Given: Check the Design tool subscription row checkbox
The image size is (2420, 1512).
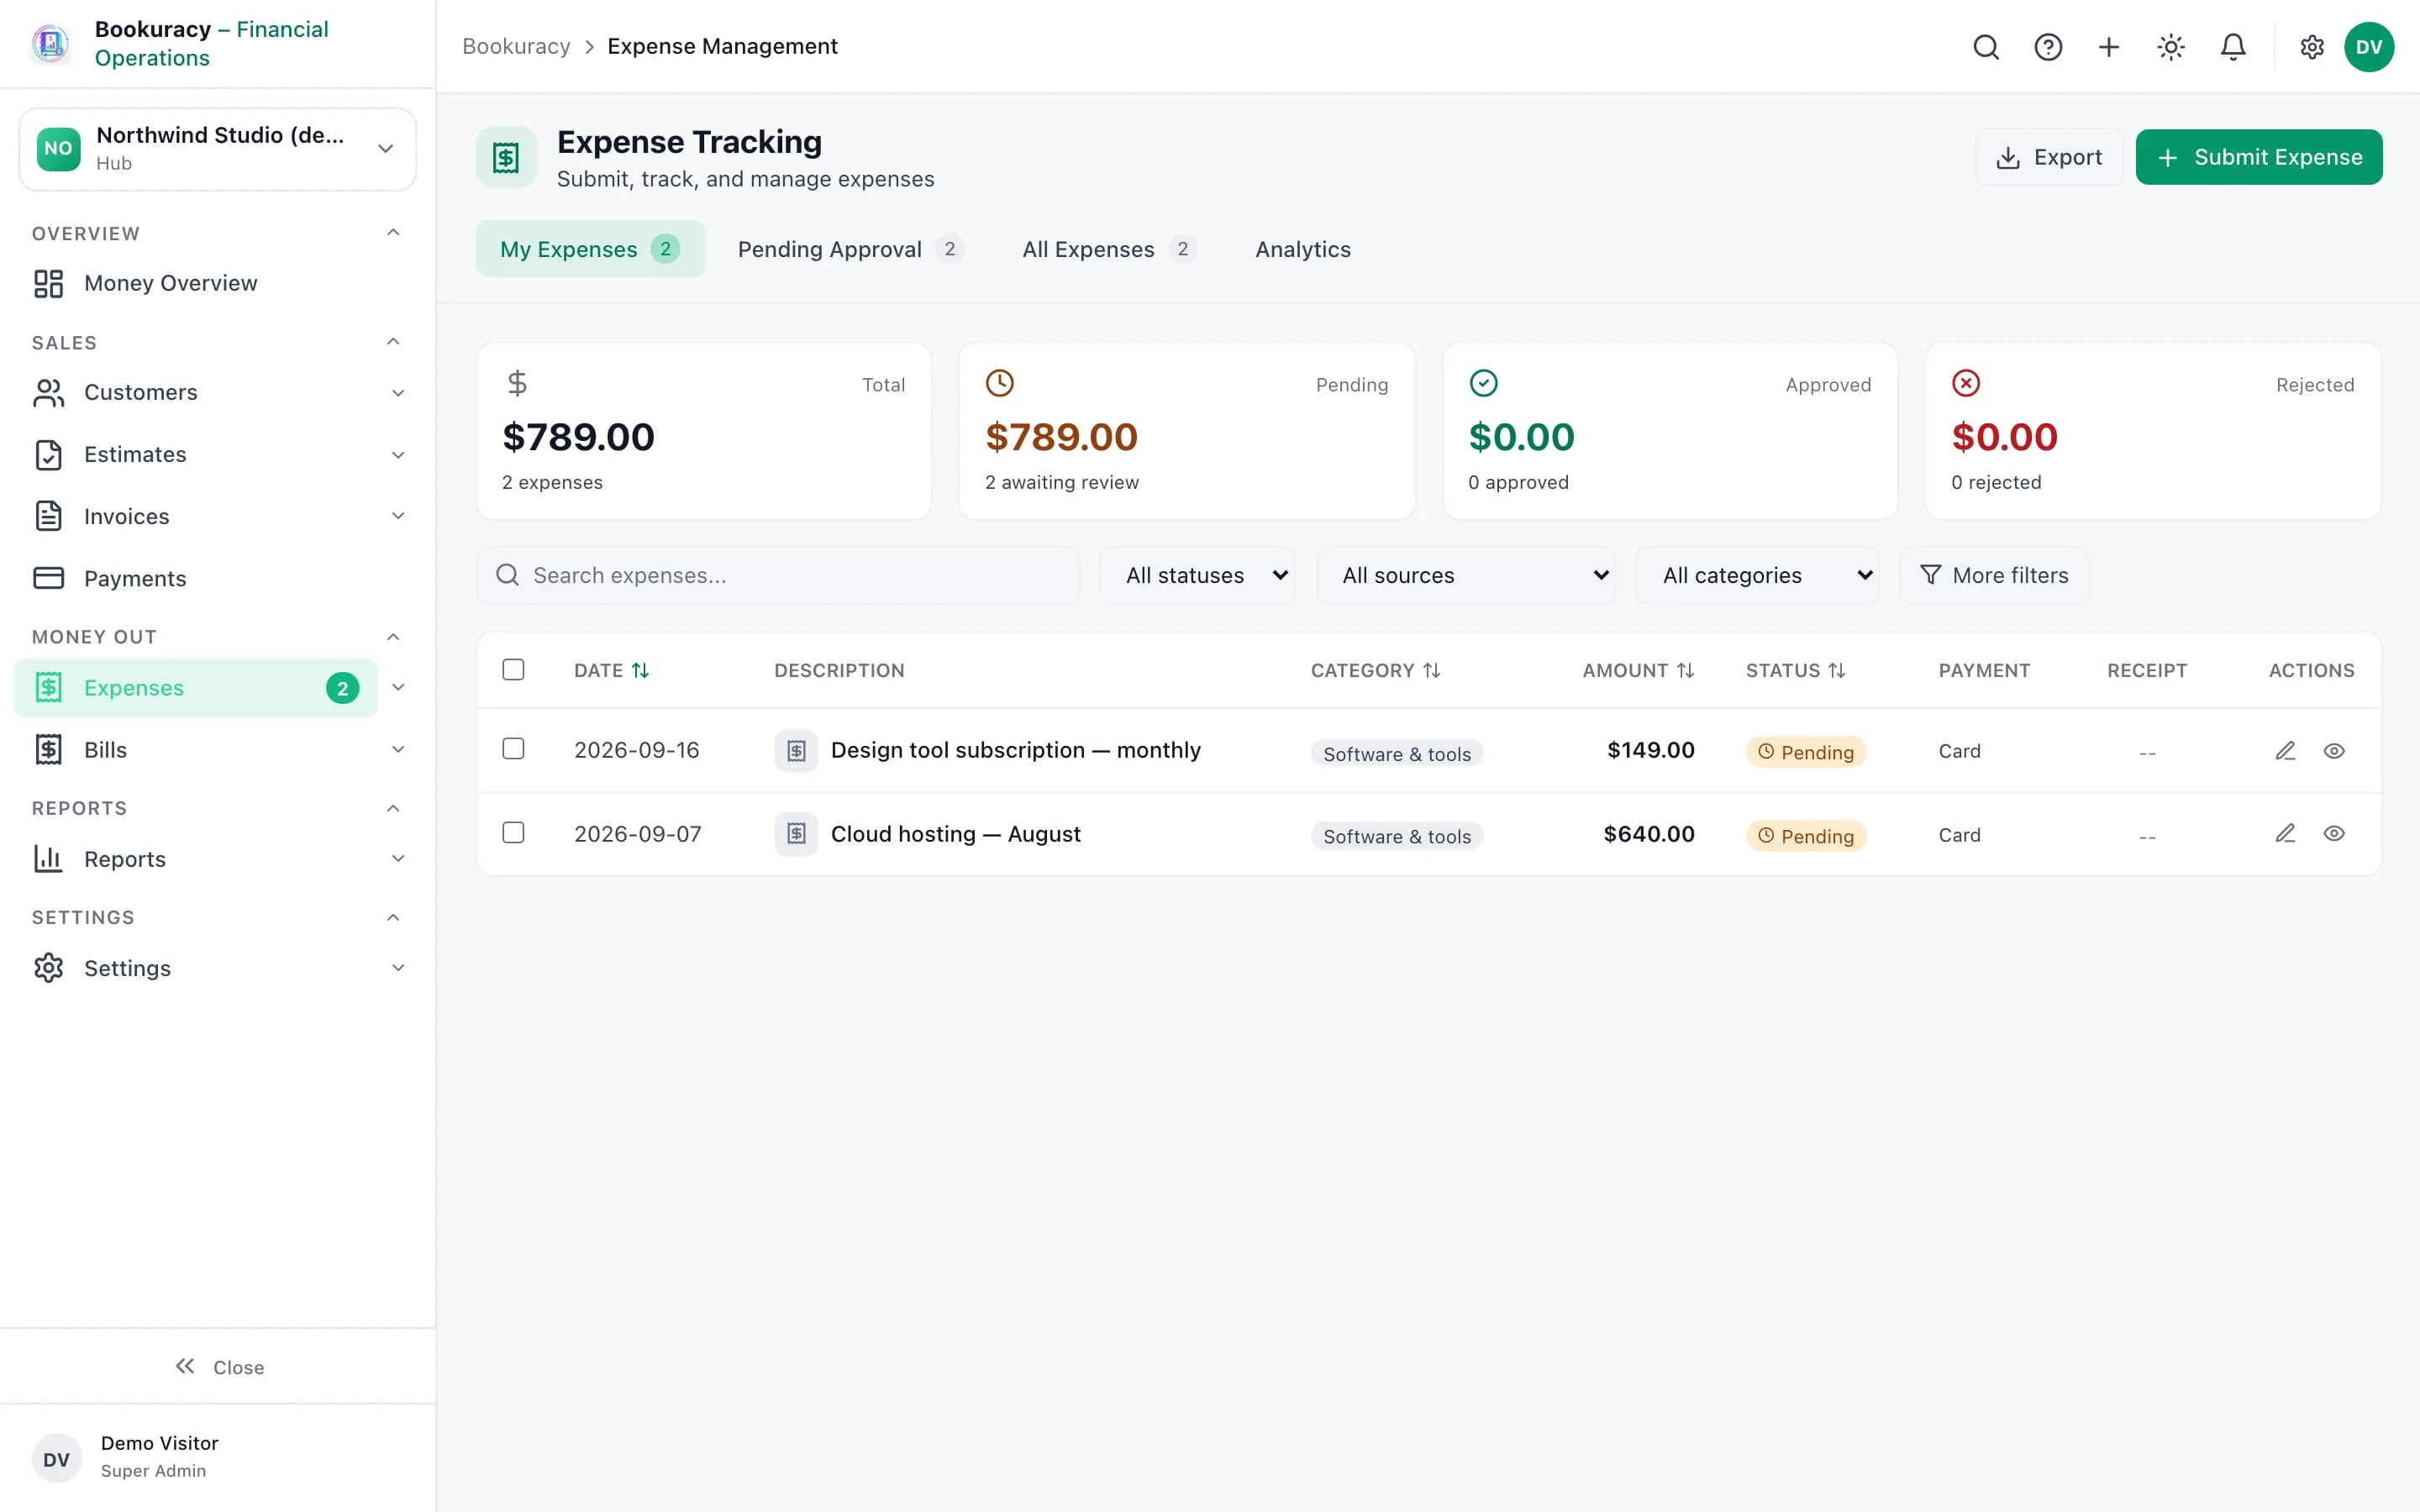Looking at the screenshot, I should point(513,749).
